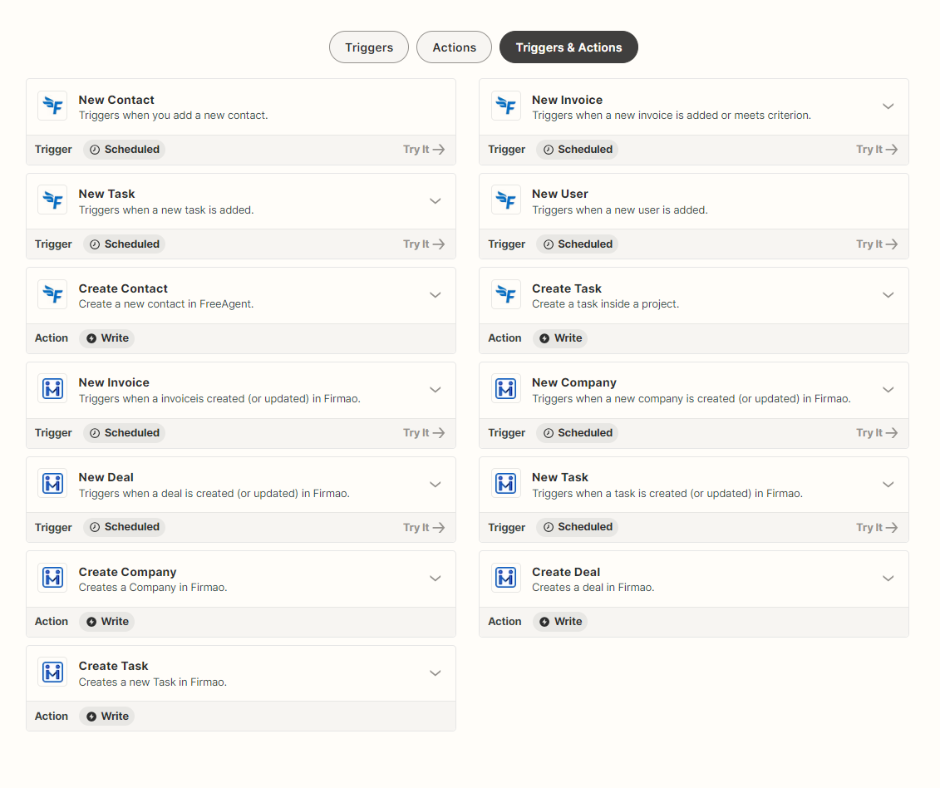Click Try It for New Company trigger
940x788 pixels.
click(x=876, y=432)
